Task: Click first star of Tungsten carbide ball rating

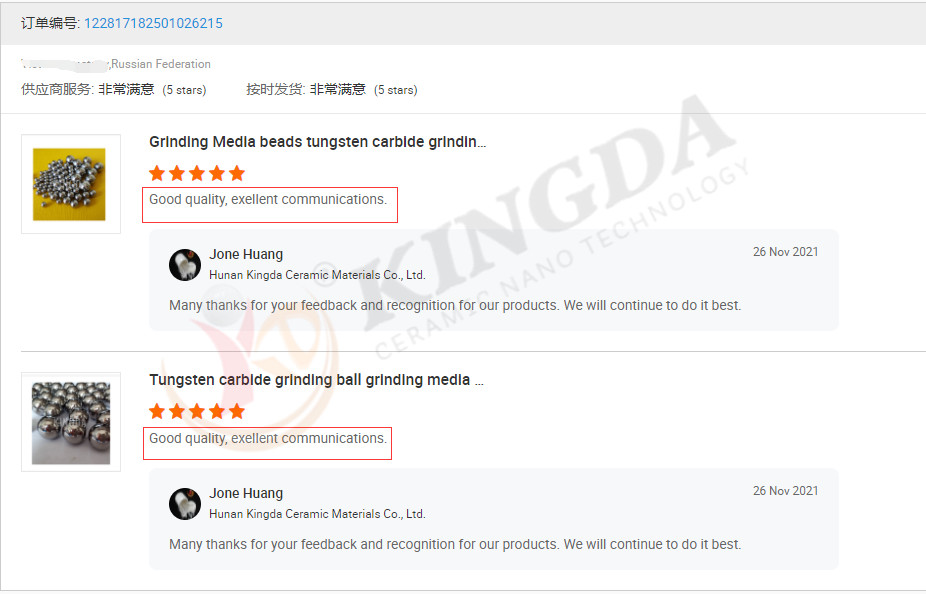Action: (157, 411)
